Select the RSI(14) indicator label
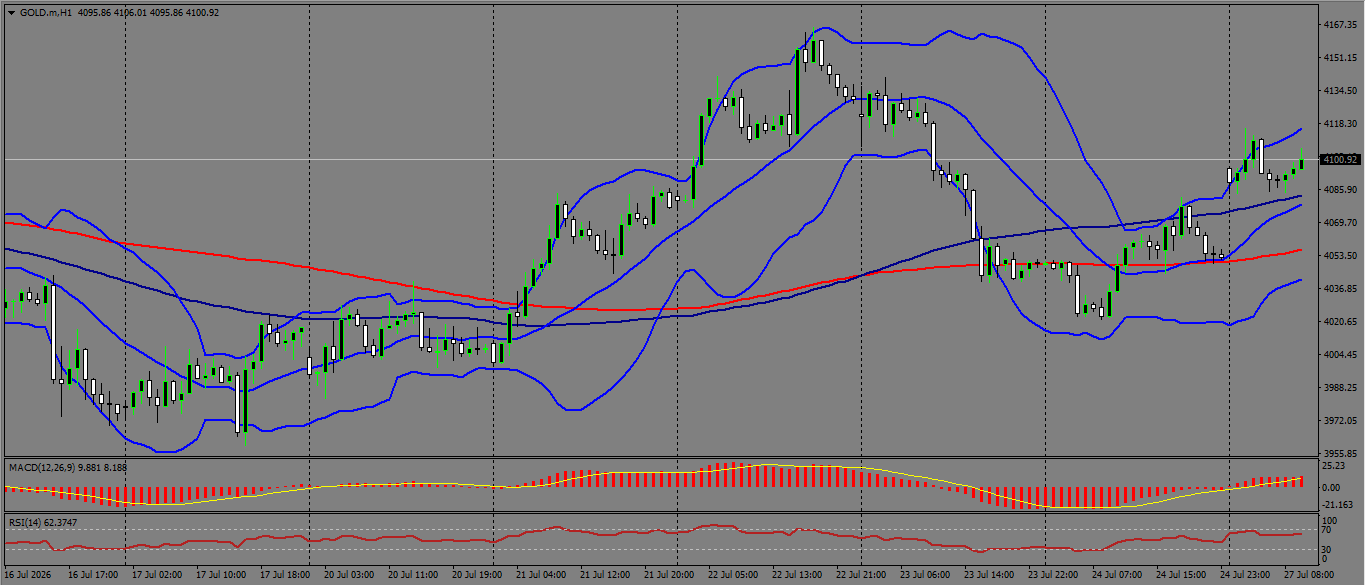This screenshot has height=585, width=1366. point(22,522)
